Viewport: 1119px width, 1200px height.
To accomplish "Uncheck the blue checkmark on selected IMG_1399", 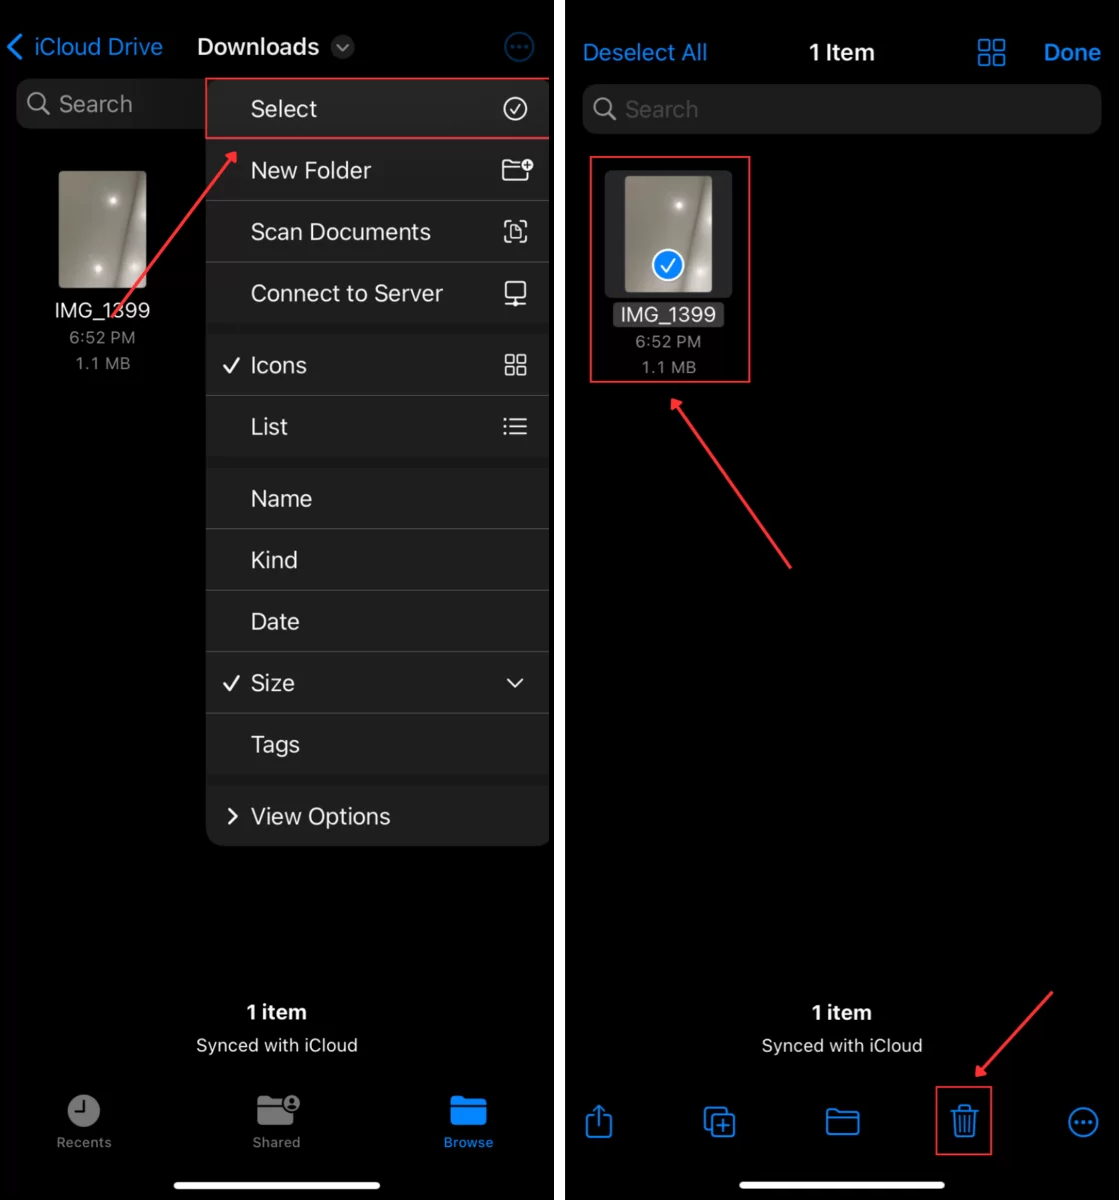I will pos(668,265).
